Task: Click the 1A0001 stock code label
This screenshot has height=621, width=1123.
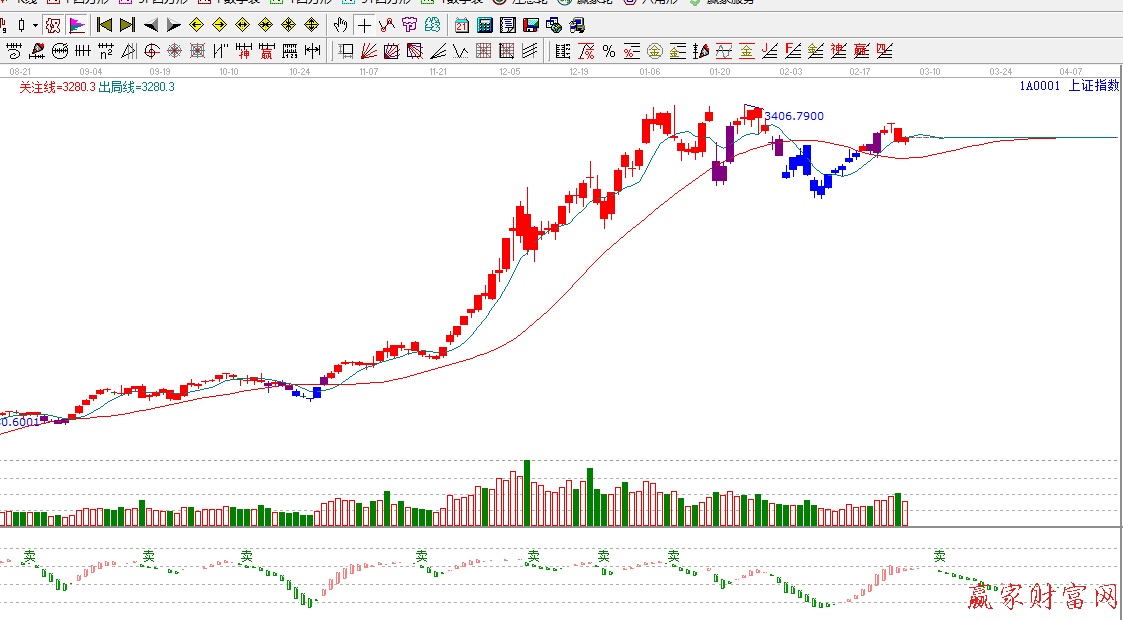Action: click(x=1039, y=86)
